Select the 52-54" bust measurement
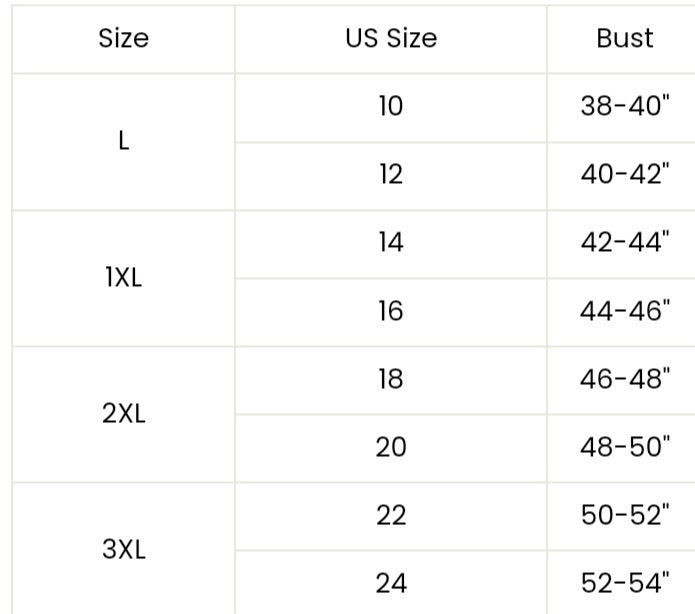Viewport: 695px width, 614px height. pos(624,582)
